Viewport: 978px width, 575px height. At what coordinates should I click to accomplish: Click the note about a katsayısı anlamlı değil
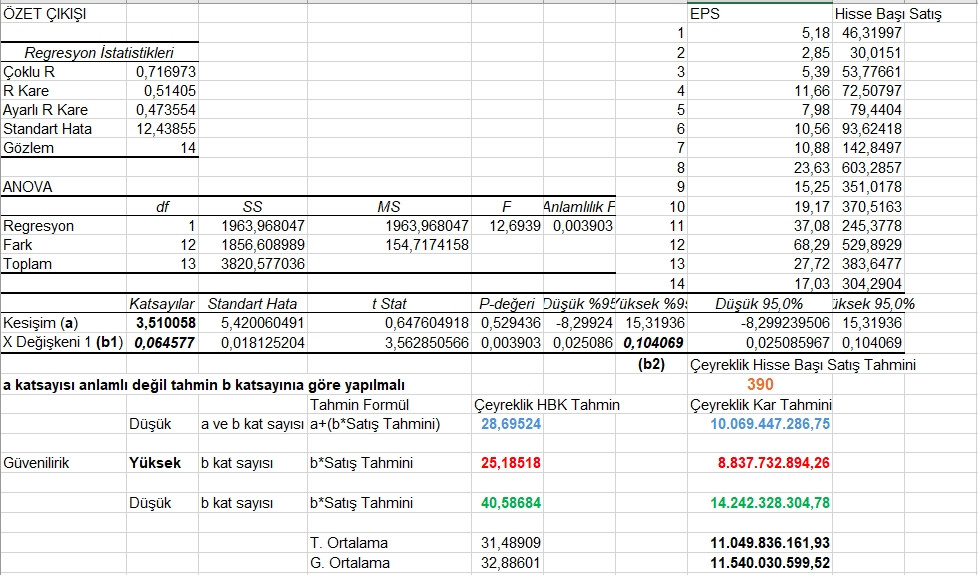pos(203,385)
